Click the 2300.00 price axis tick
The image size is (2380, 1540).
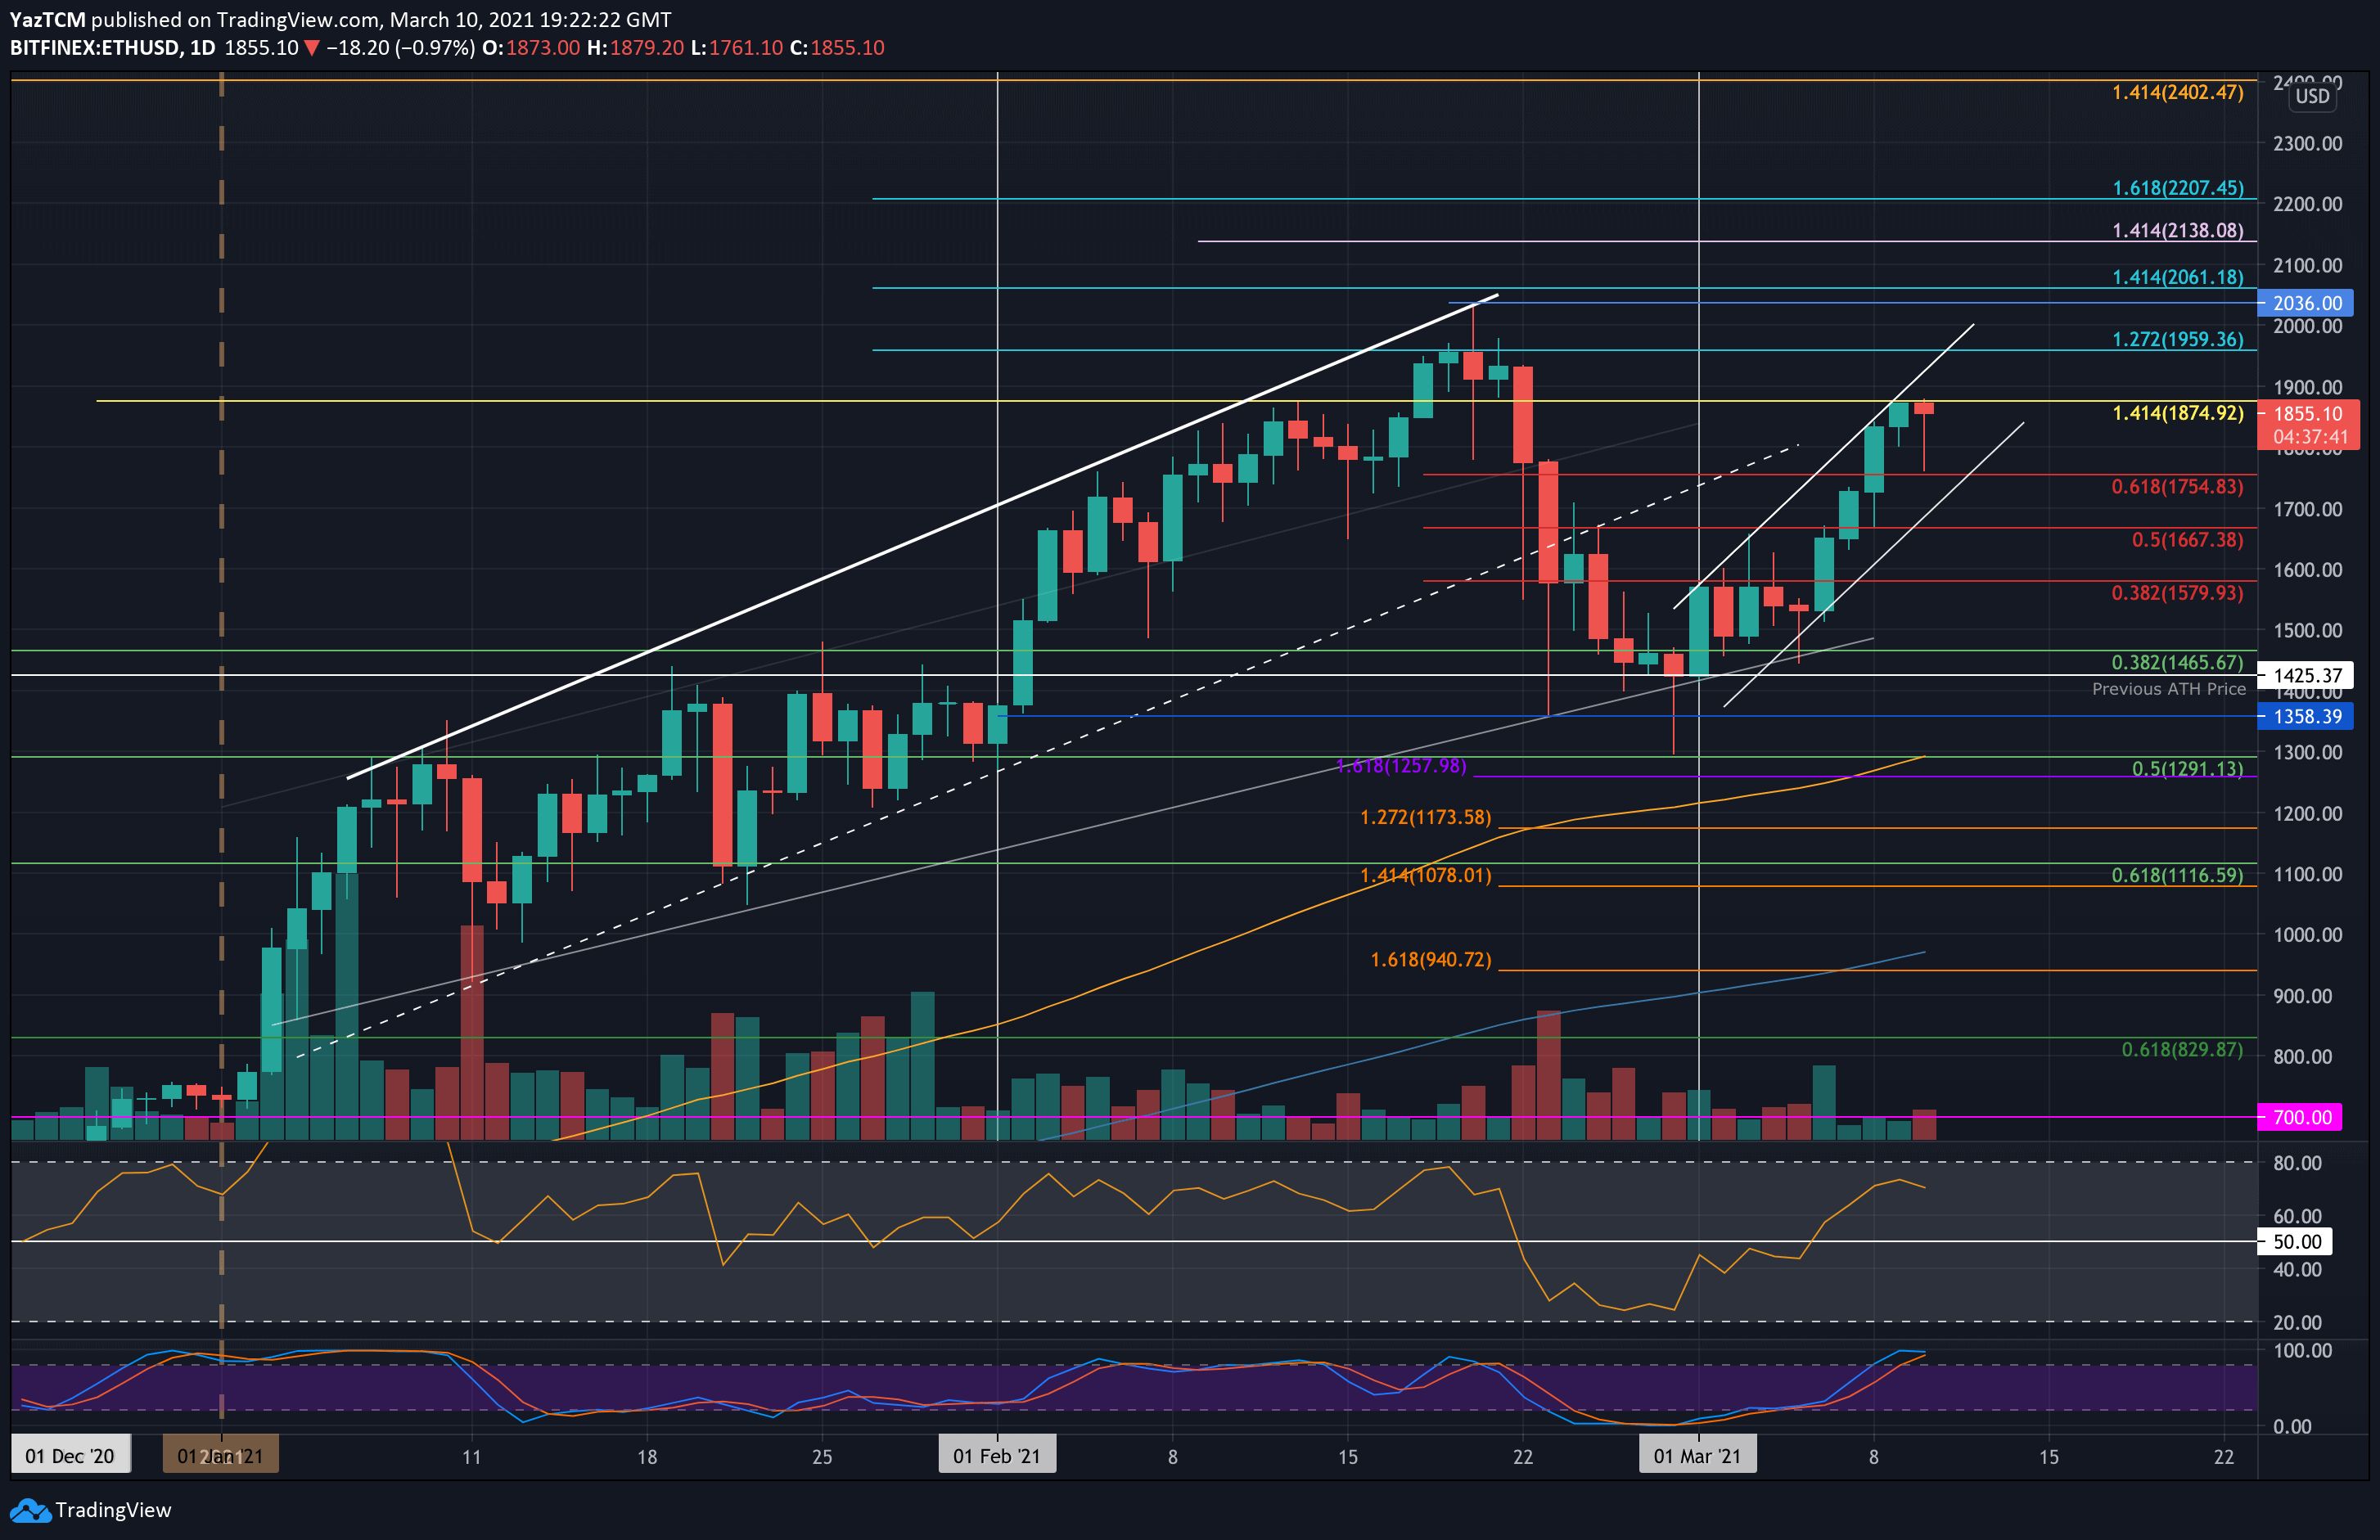pos(2307,144)
